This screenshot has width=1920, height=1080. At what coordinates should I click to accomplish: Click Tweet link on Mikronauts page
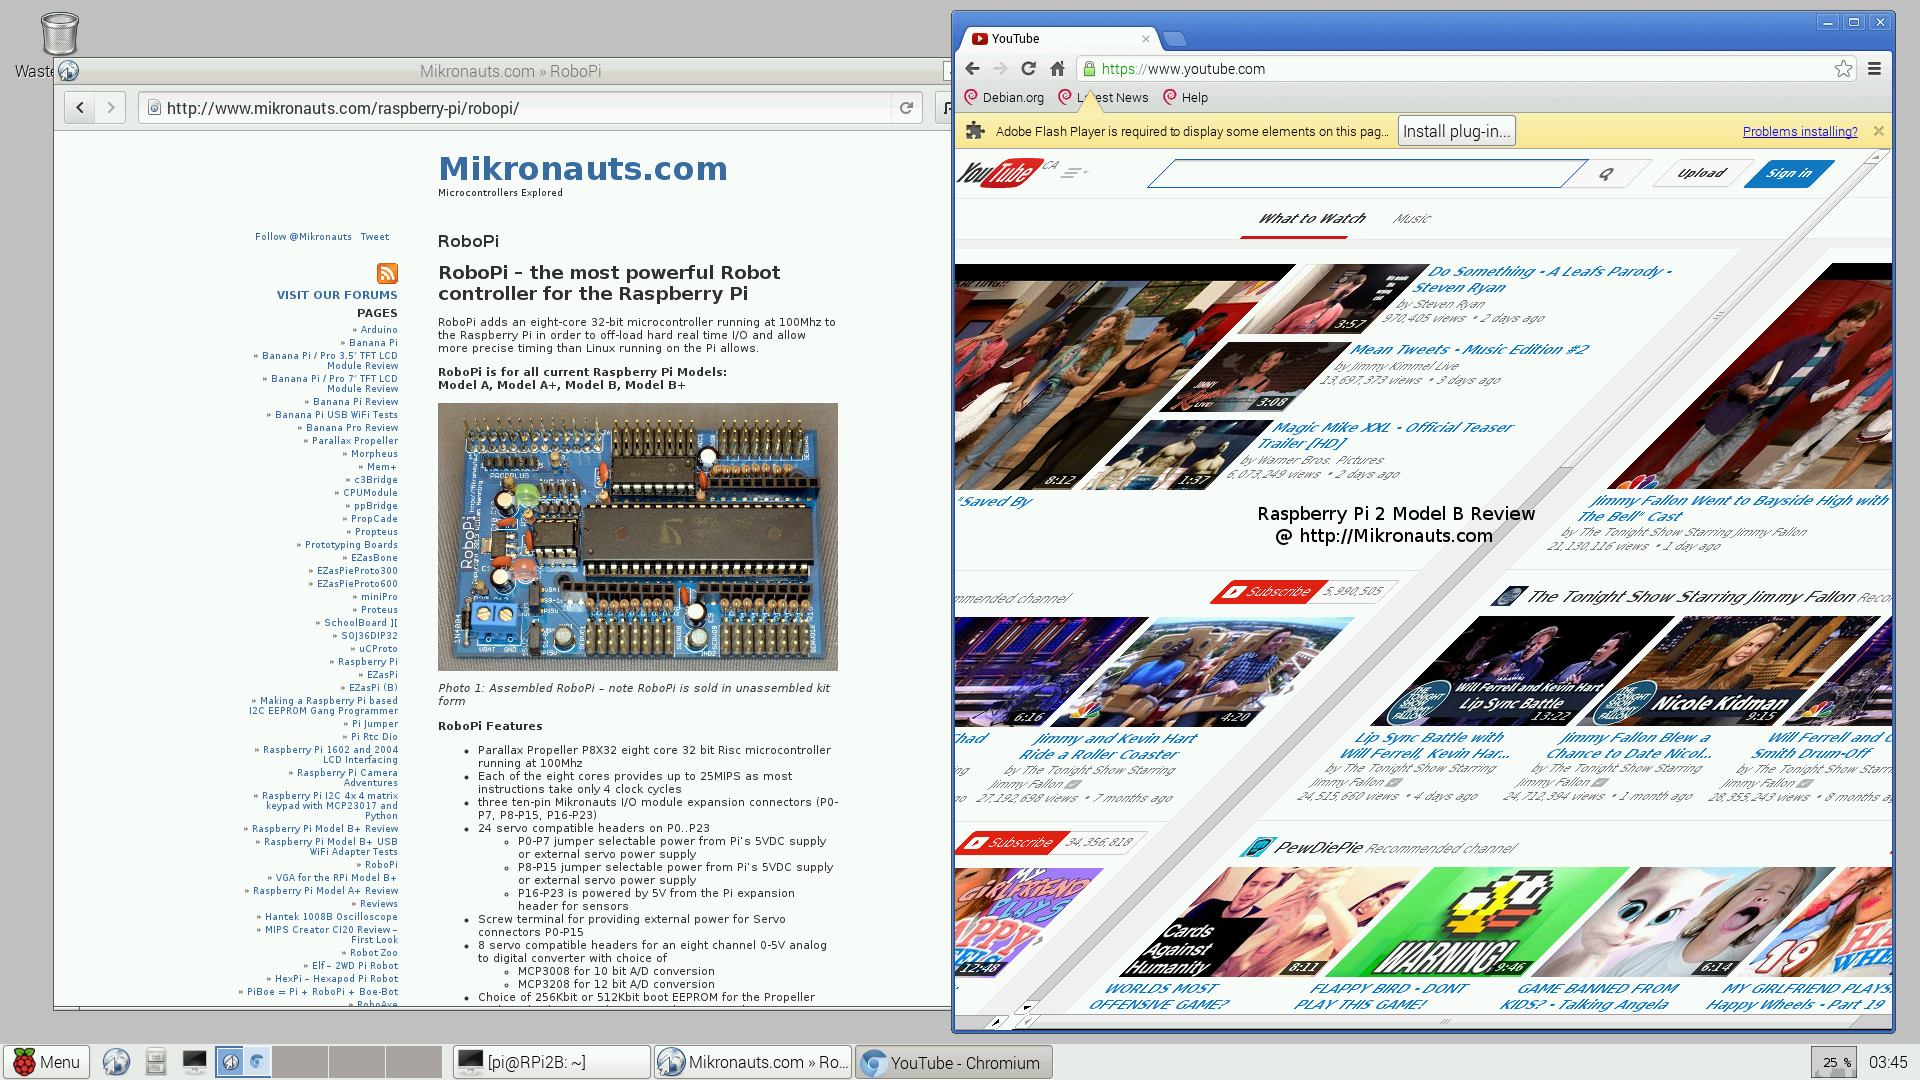375,237
